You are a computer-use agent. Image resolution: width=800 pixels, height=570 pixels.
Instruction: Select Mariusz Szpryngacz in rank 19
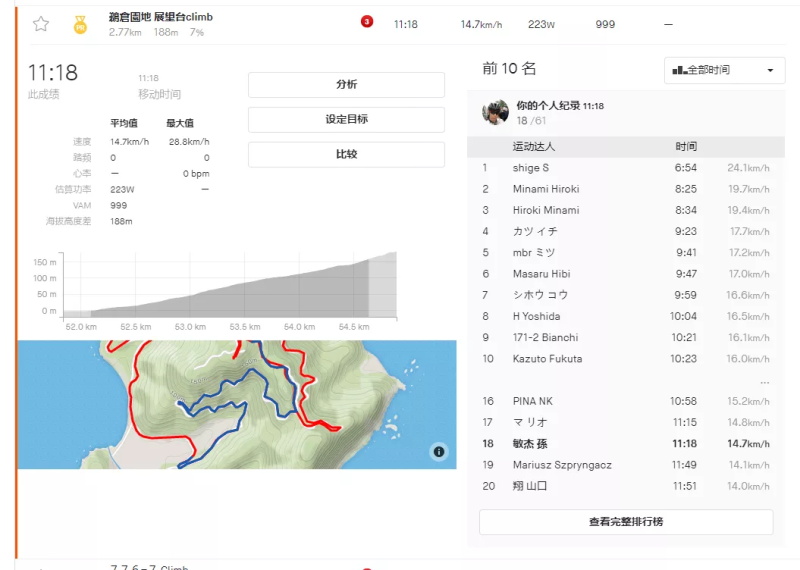click(562, 465)
